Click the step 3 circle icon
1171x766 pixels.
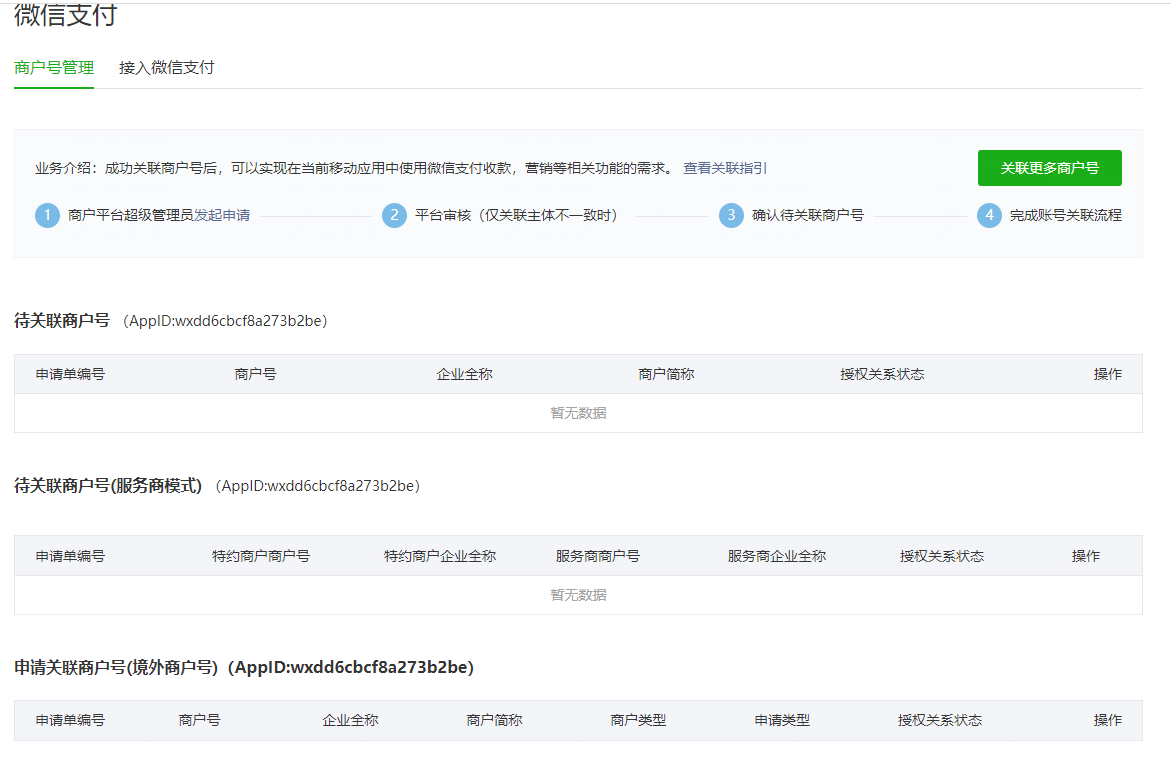click(x=731, y=216)
